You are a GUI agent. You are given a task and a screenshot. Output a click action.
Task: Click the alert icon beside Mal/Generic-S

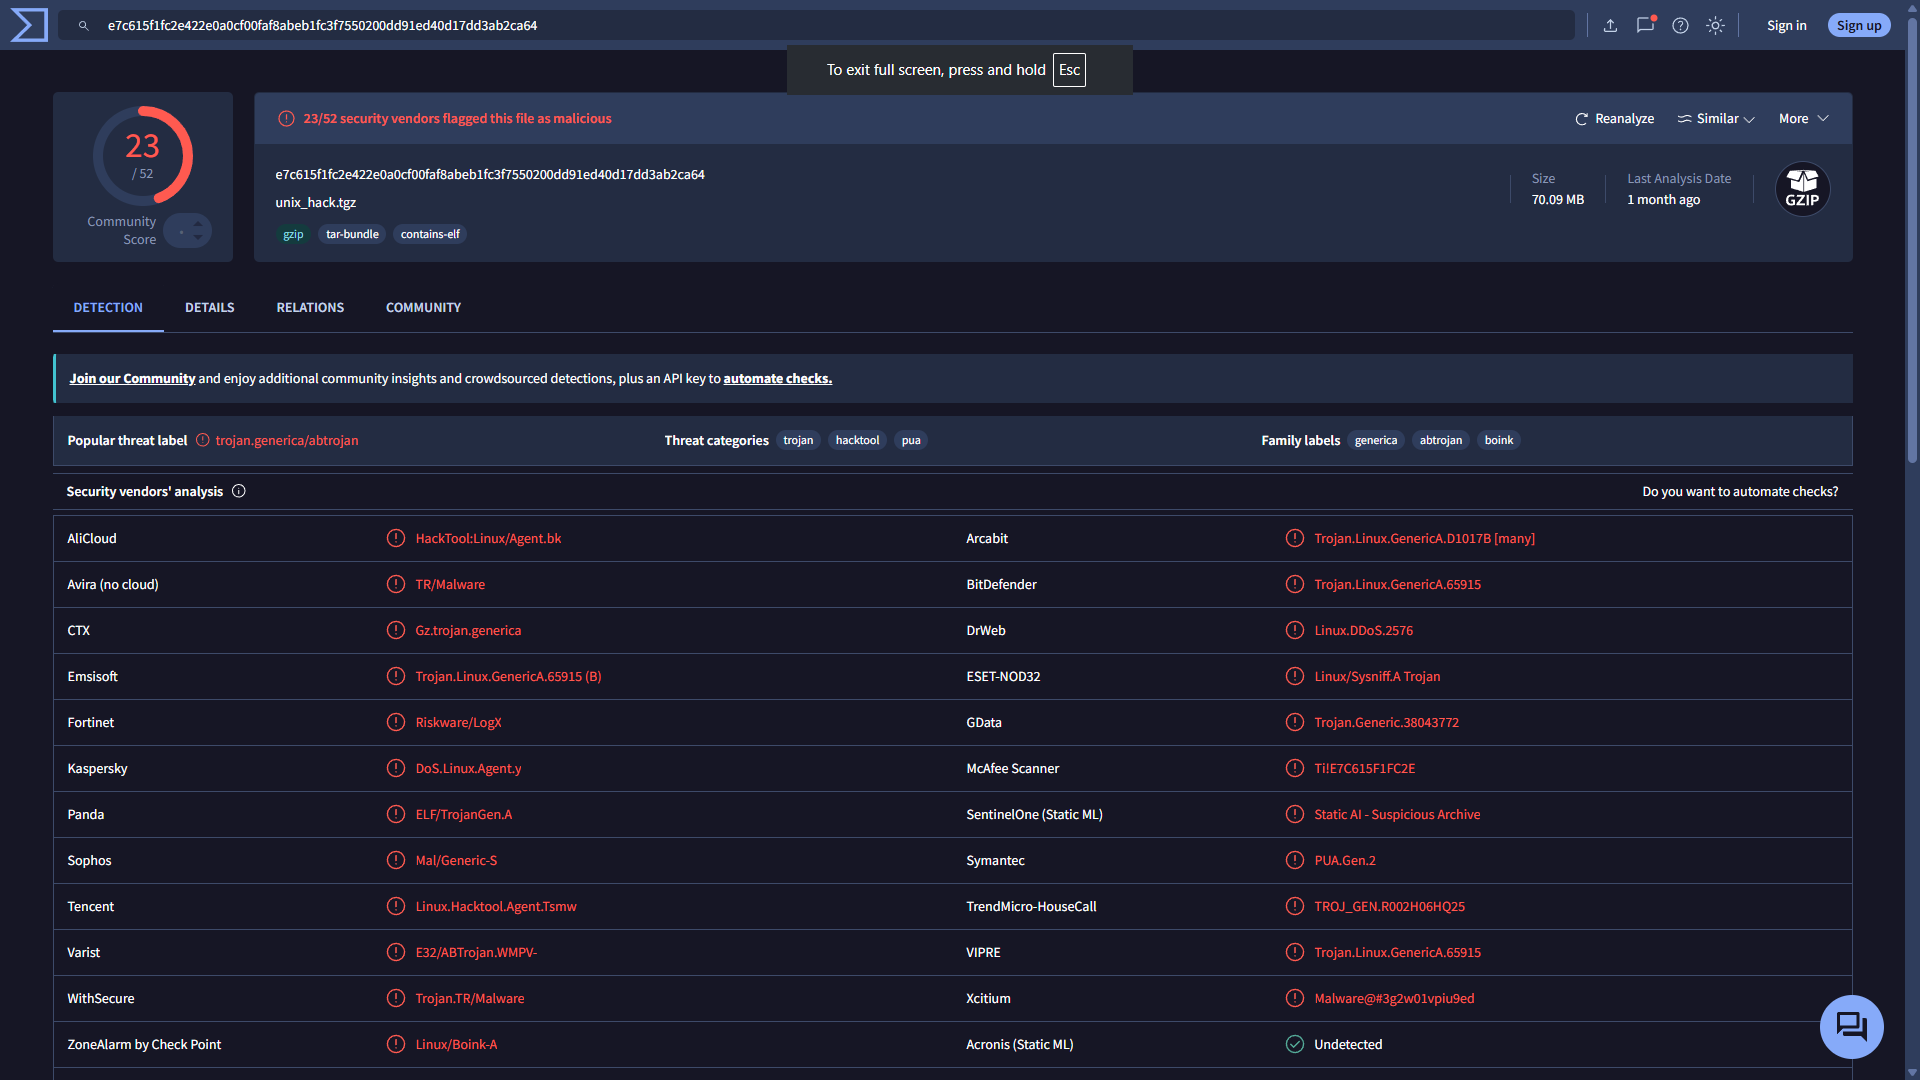coord(396,860)
